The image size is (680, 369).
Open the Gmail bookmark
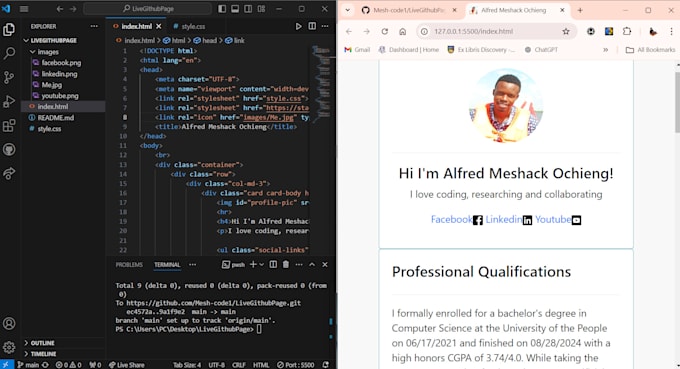coord(357,50)
